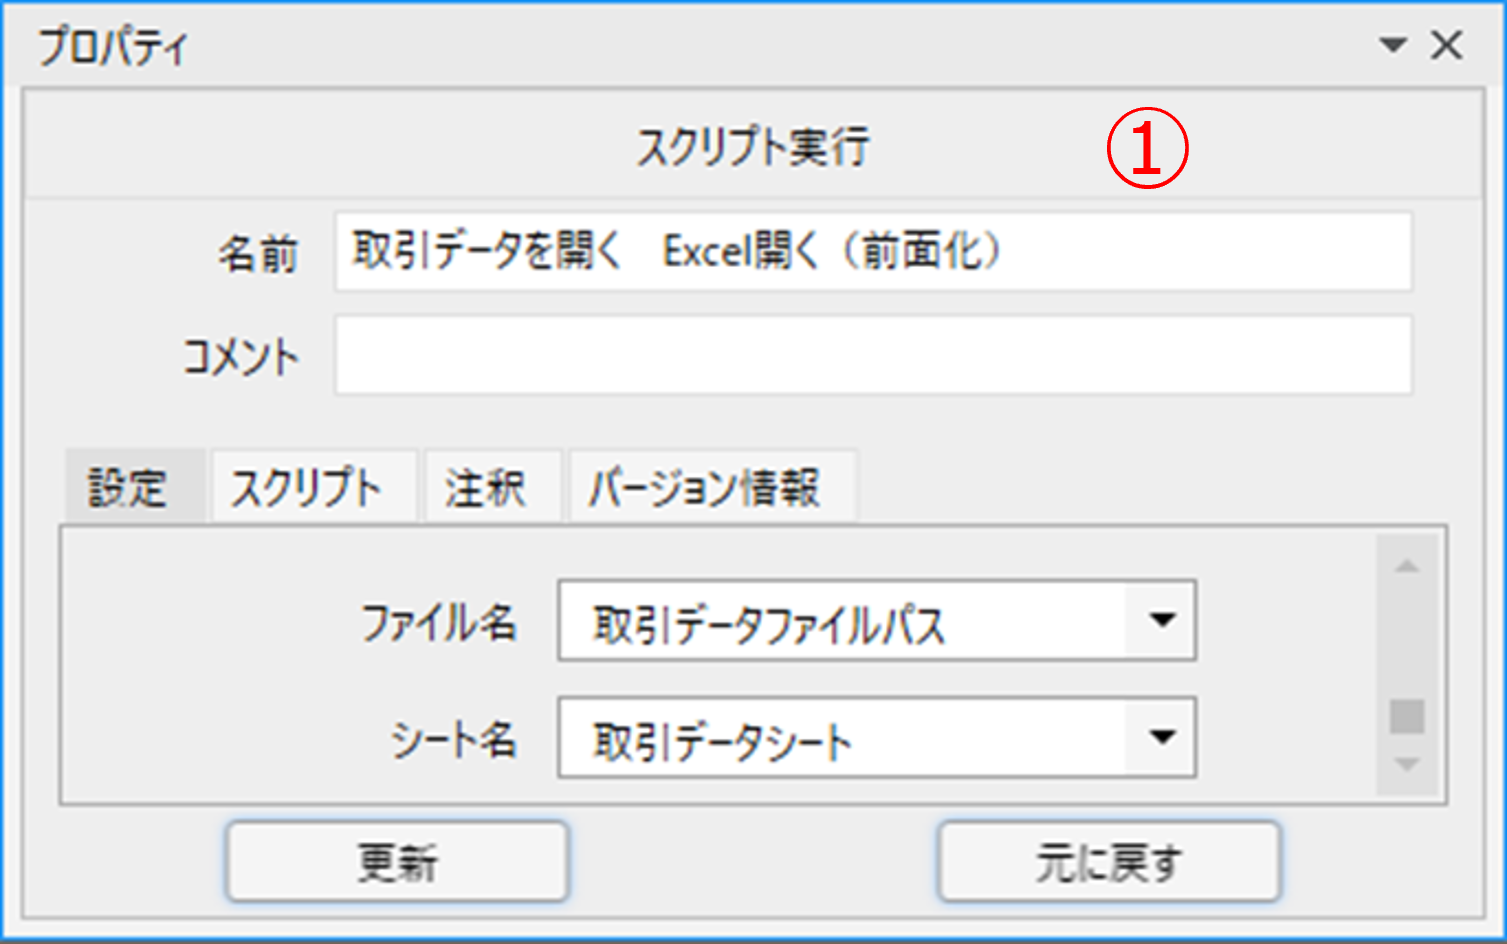Click the red circled number 1 marker
Screen dimensions: 1507x944
click(1147, 149)
